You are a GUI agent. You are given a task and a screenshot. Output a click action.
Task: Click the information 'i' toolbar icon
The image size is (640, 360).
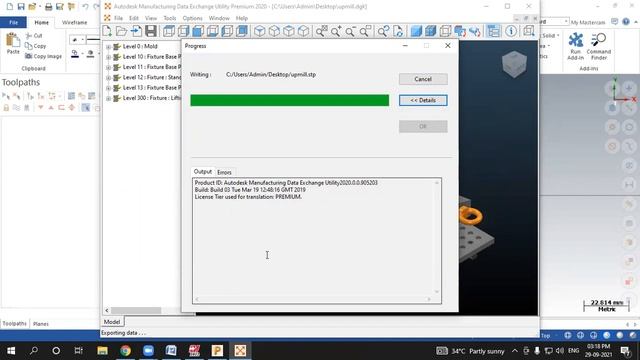[511, 31]
